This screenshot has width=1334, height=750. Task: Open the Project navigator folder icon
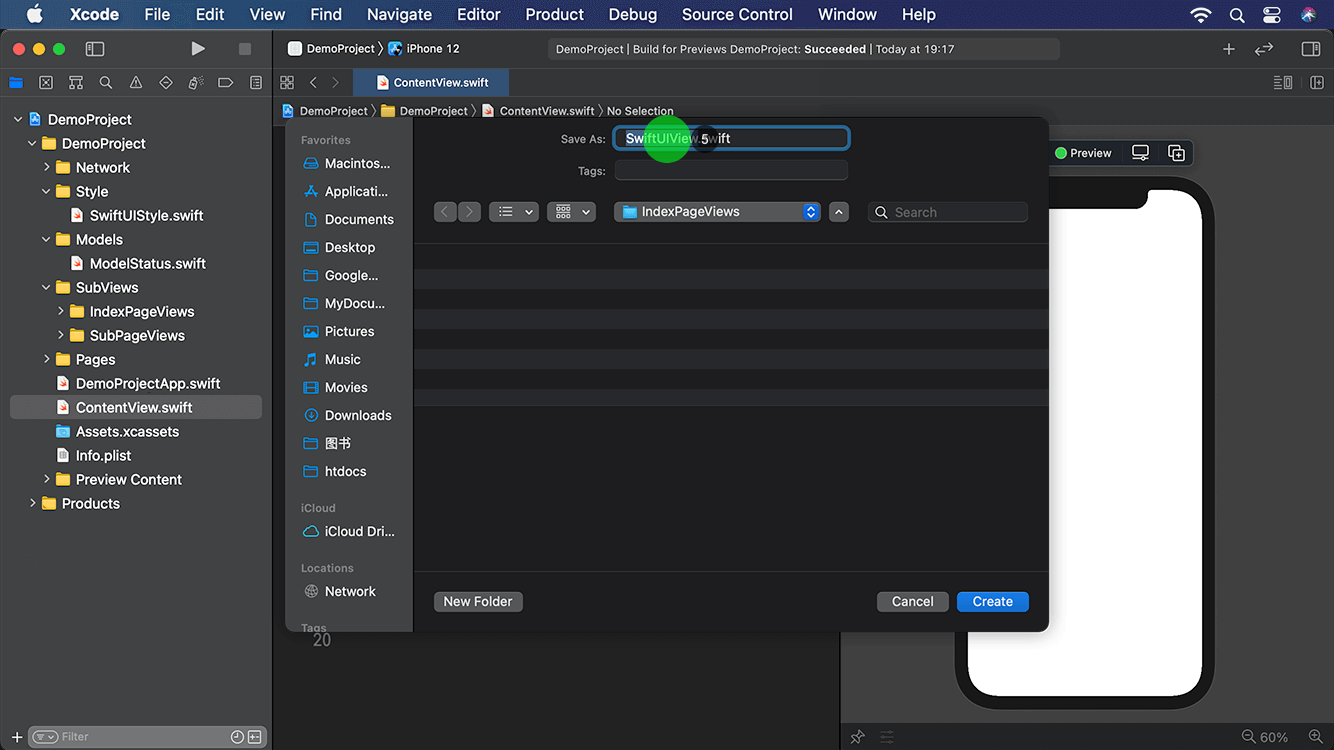click(16, 83)
